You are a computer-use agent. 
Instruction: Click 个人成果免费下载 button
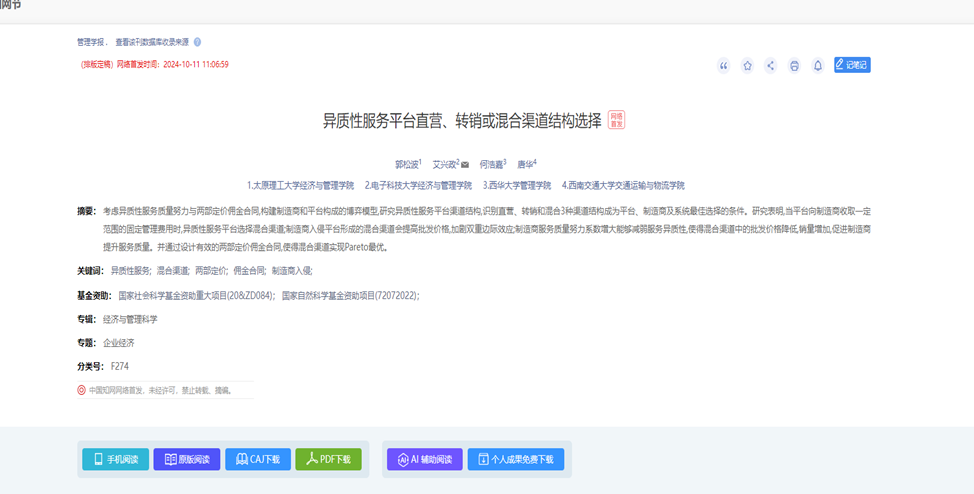point(516,459)
